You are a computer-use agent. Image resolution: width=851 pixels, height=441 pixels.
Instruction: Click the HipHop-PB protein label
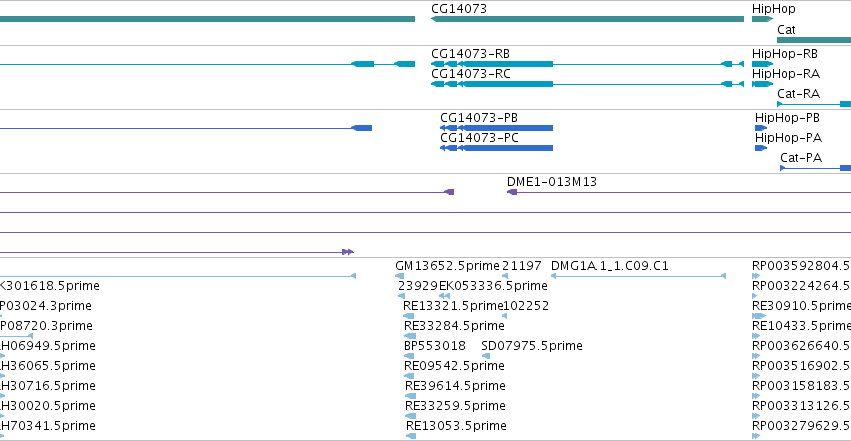(787, 118)
